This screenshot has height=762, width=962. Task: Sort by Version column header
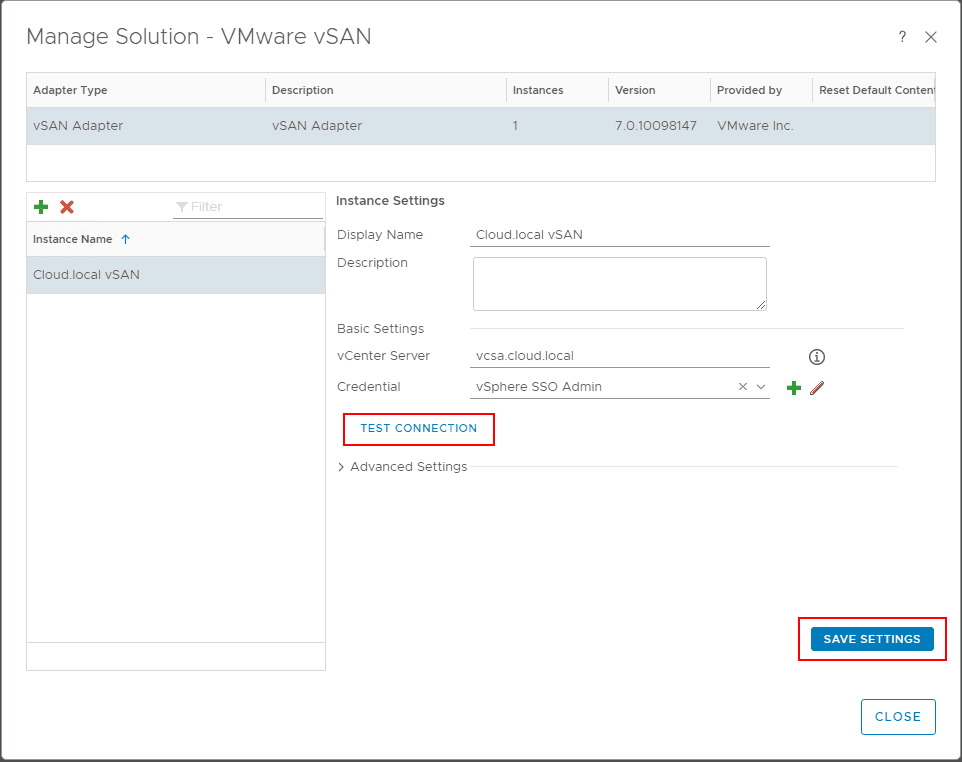660,90
